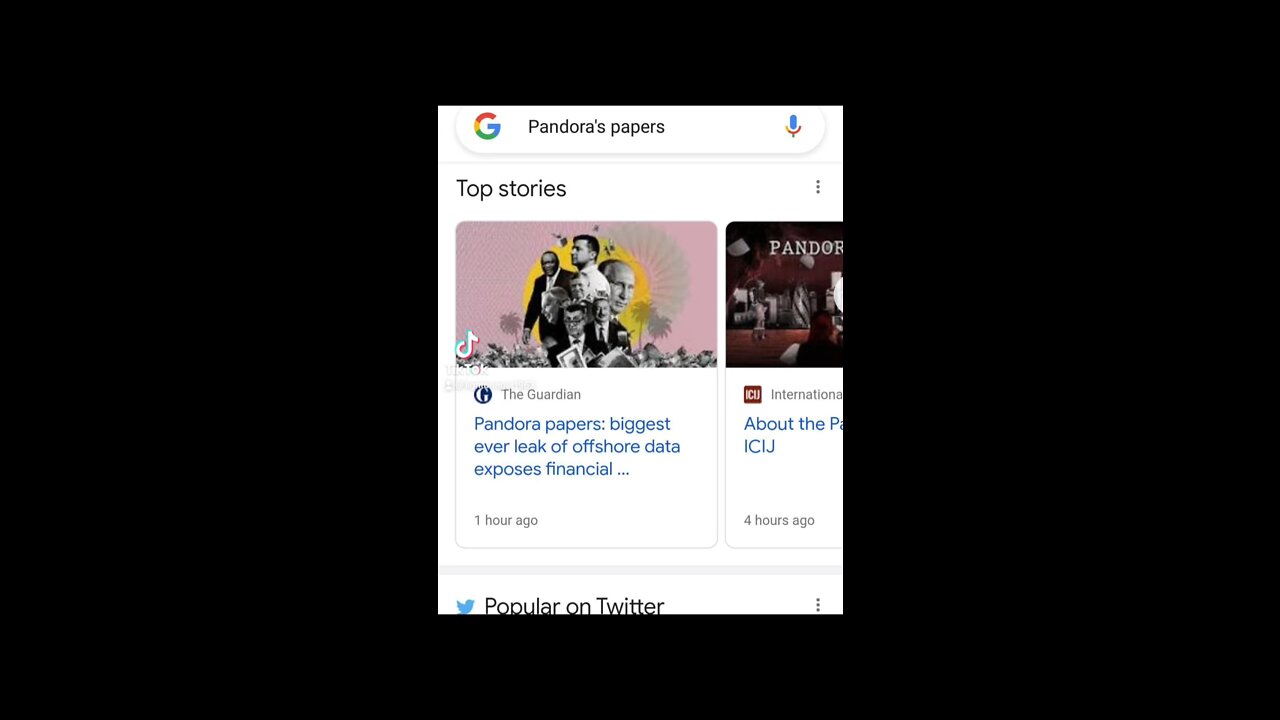This screenshot has height=720, width=1280.
Task: Open 'About the Pa...' ICIJ headline
Action: click(x=793, y=435)
